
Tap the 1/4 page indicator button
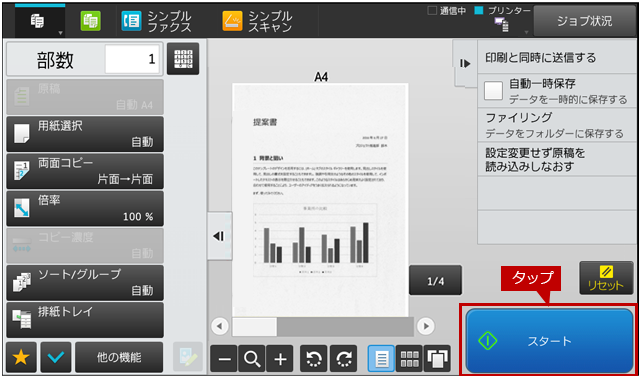click(x=436, y=280)
